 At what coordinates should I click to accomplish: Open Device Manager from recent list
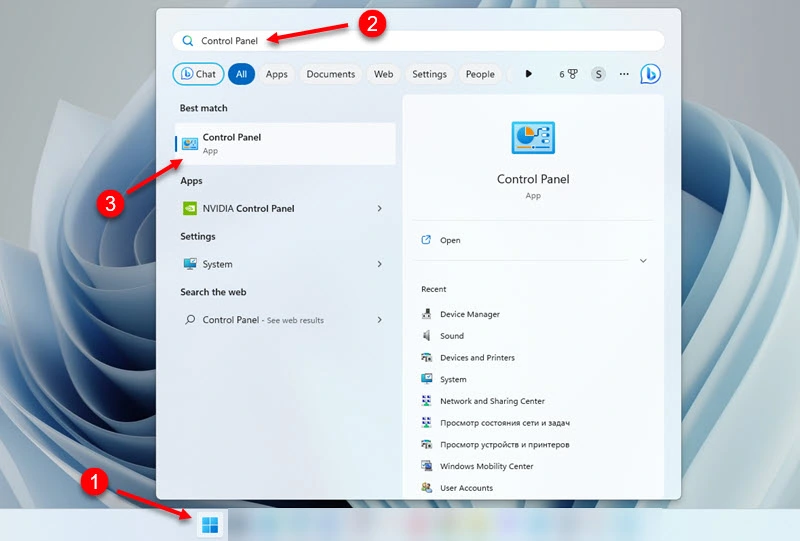tap(469, 314)
